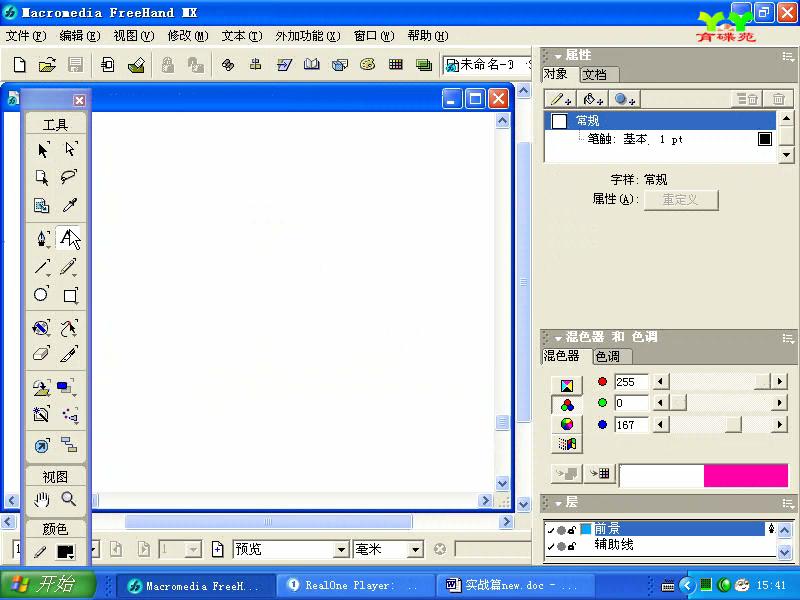Activate the Zoom magnifier tool
Screen dimensions: 800x600
(69, 498)
